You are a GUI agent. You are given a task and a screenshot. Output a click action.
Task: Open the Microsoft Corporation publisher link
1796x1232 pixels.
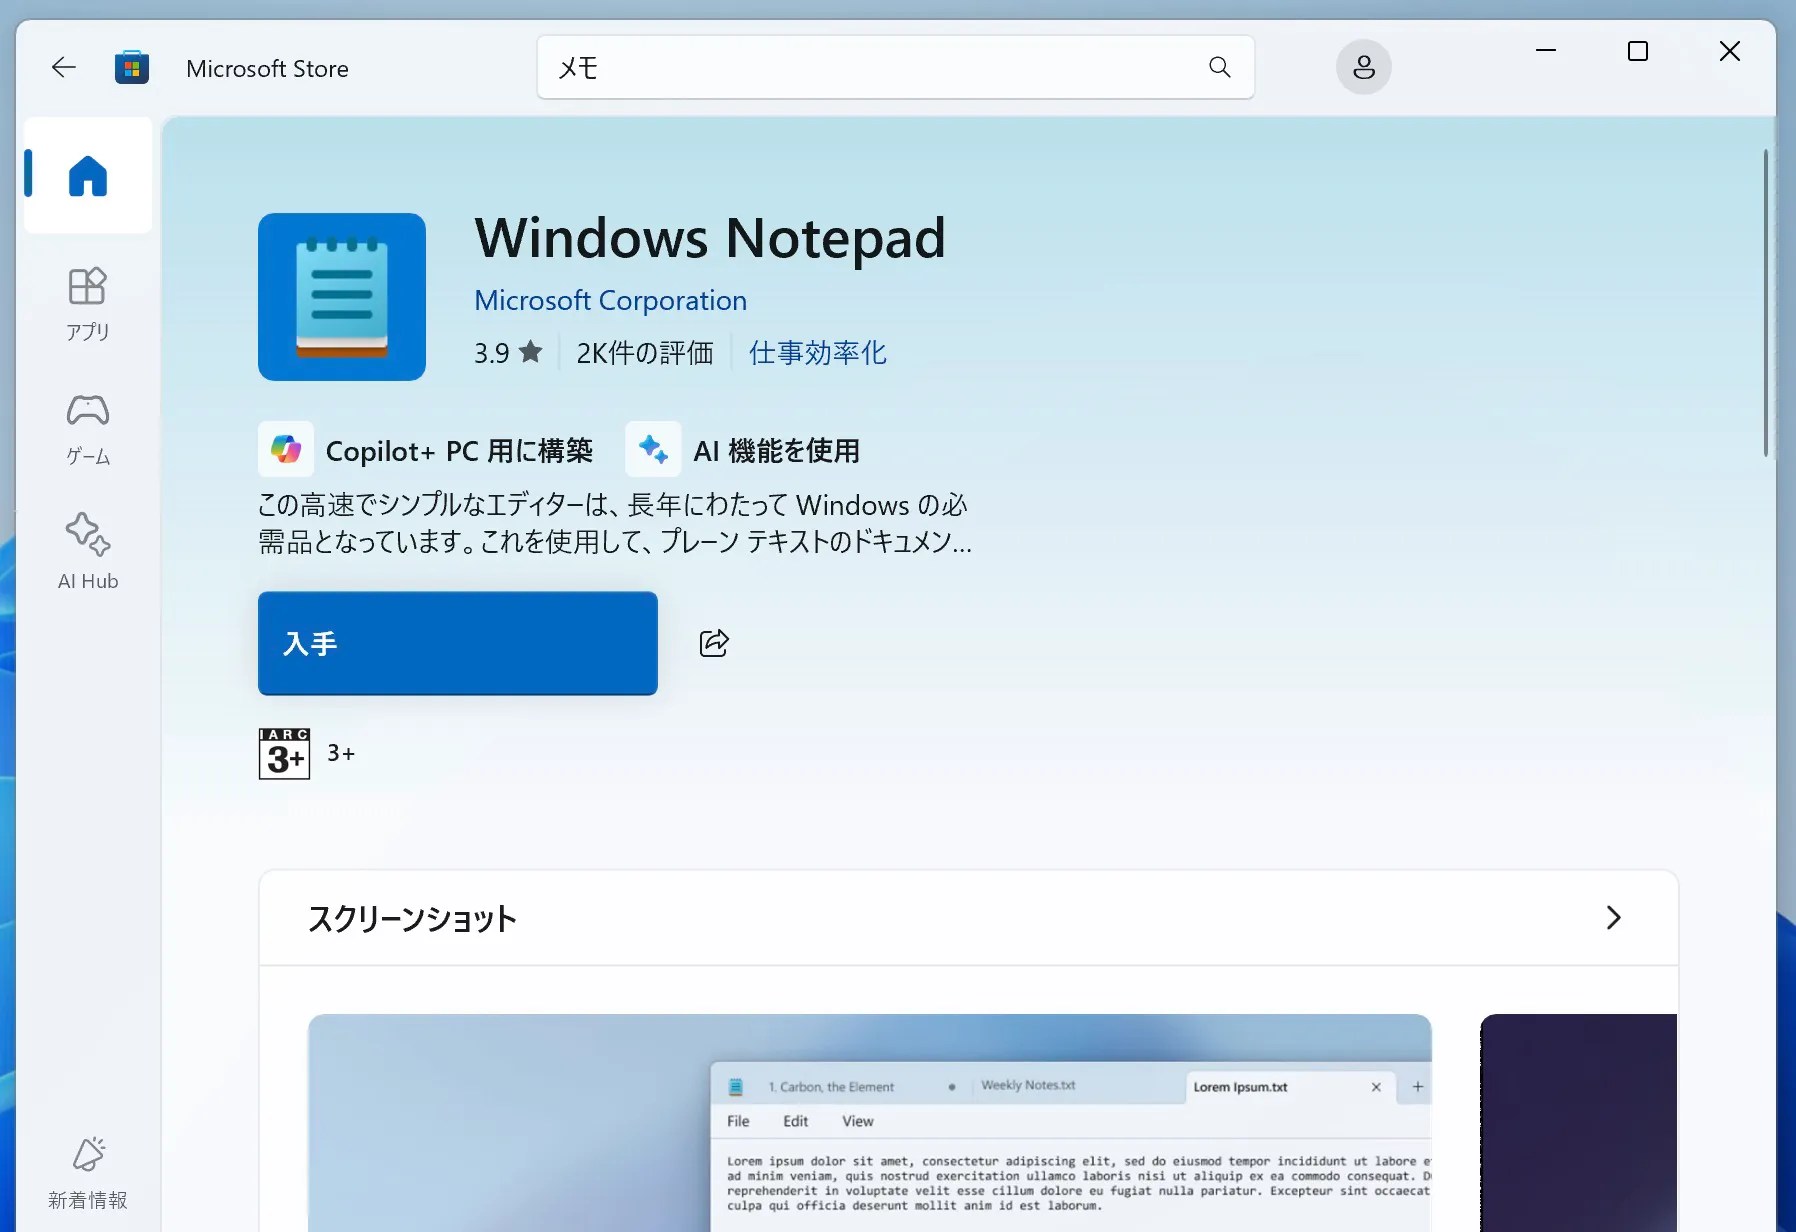(610, 300)
